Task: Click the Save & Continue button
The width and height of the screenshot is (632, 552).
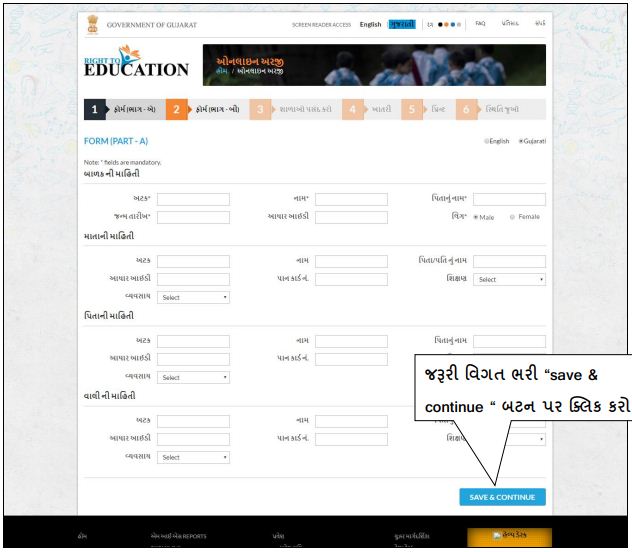Action: [502, 497]
